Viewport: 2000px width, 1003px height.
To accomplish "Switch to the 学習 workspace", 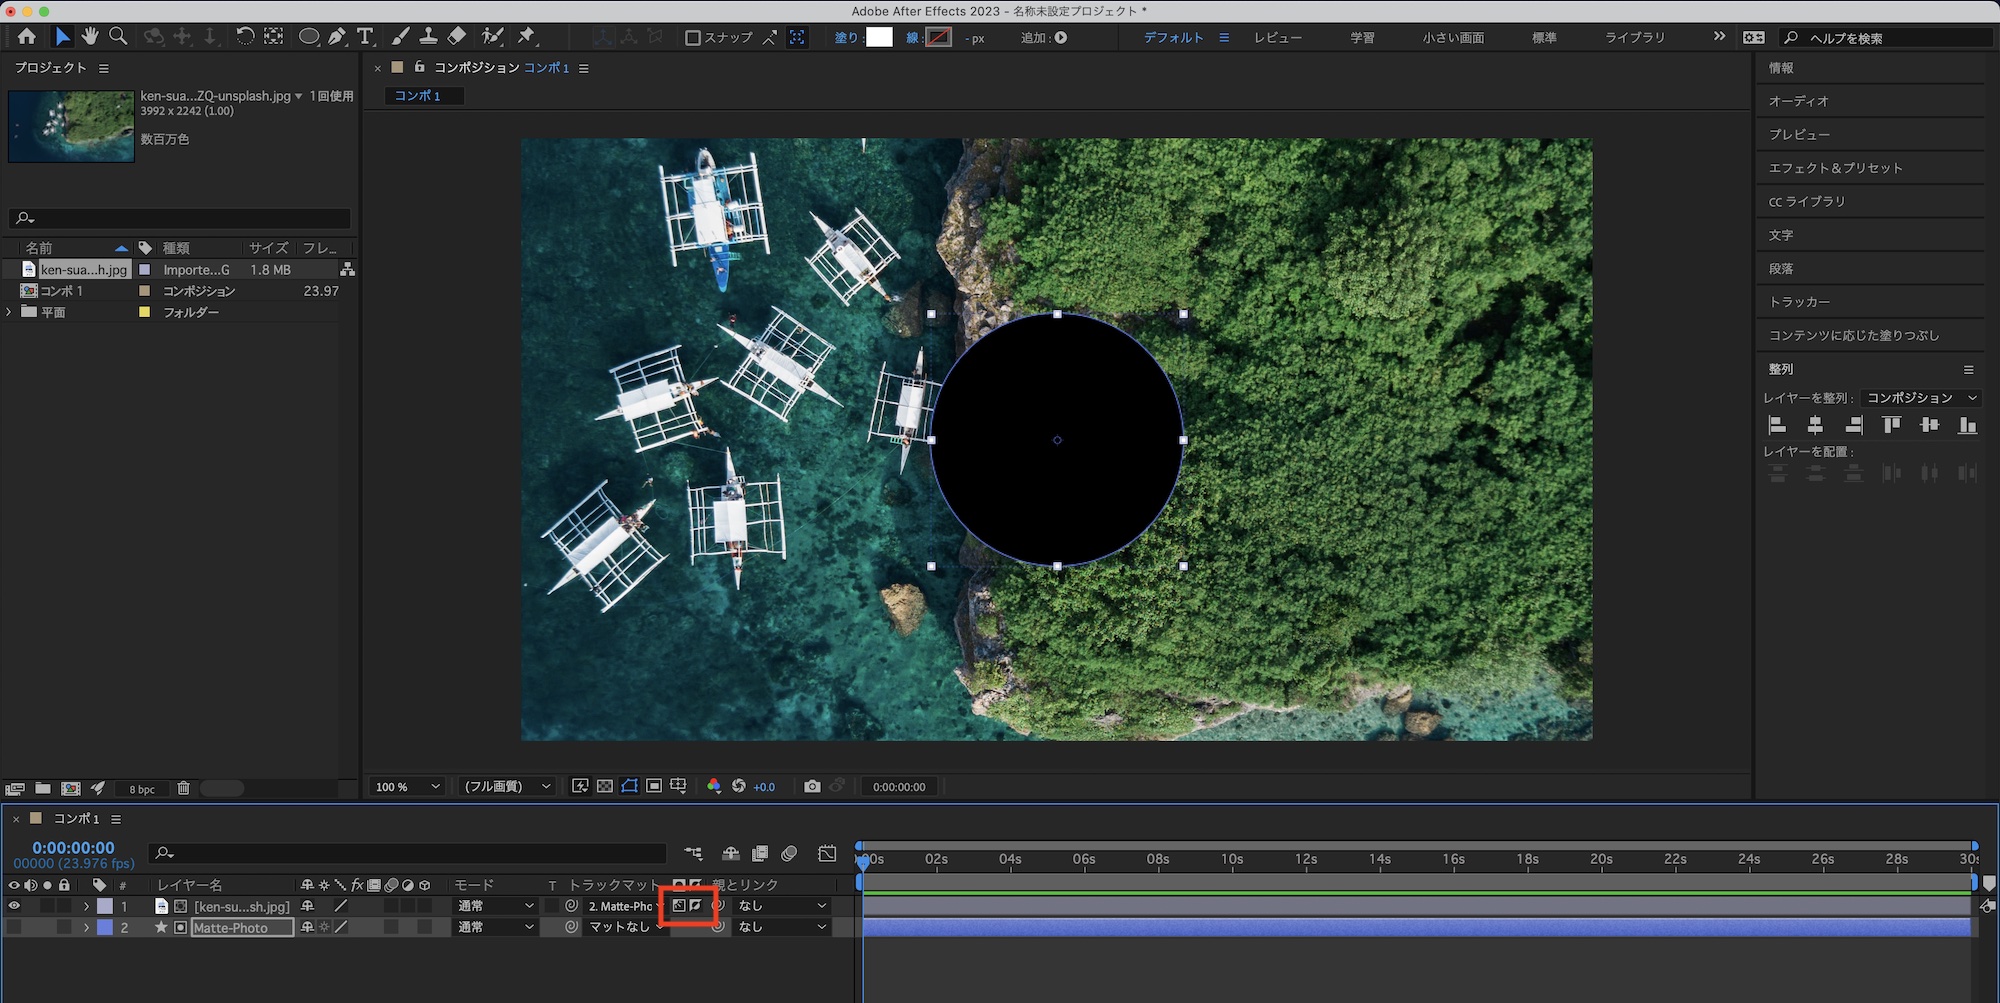I will tap(1362, 38).
